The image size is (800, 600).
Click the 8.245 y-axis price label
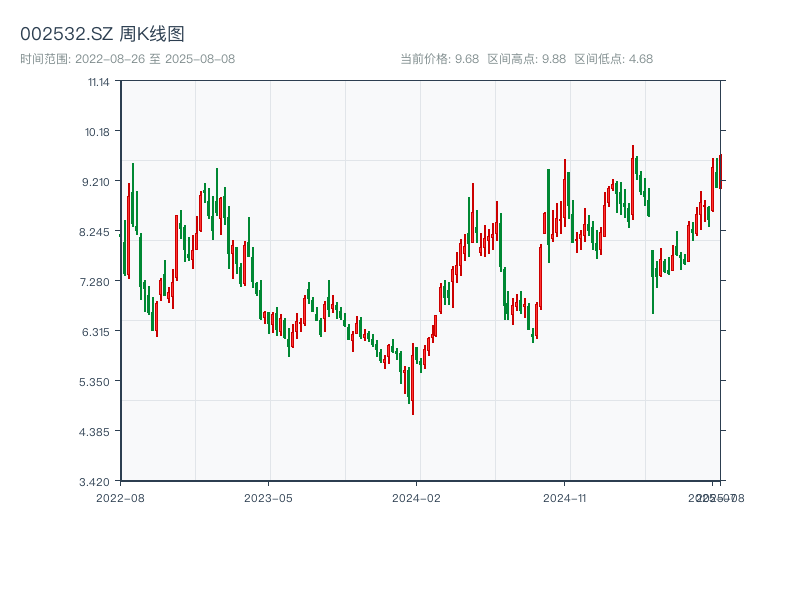point(97,232)
